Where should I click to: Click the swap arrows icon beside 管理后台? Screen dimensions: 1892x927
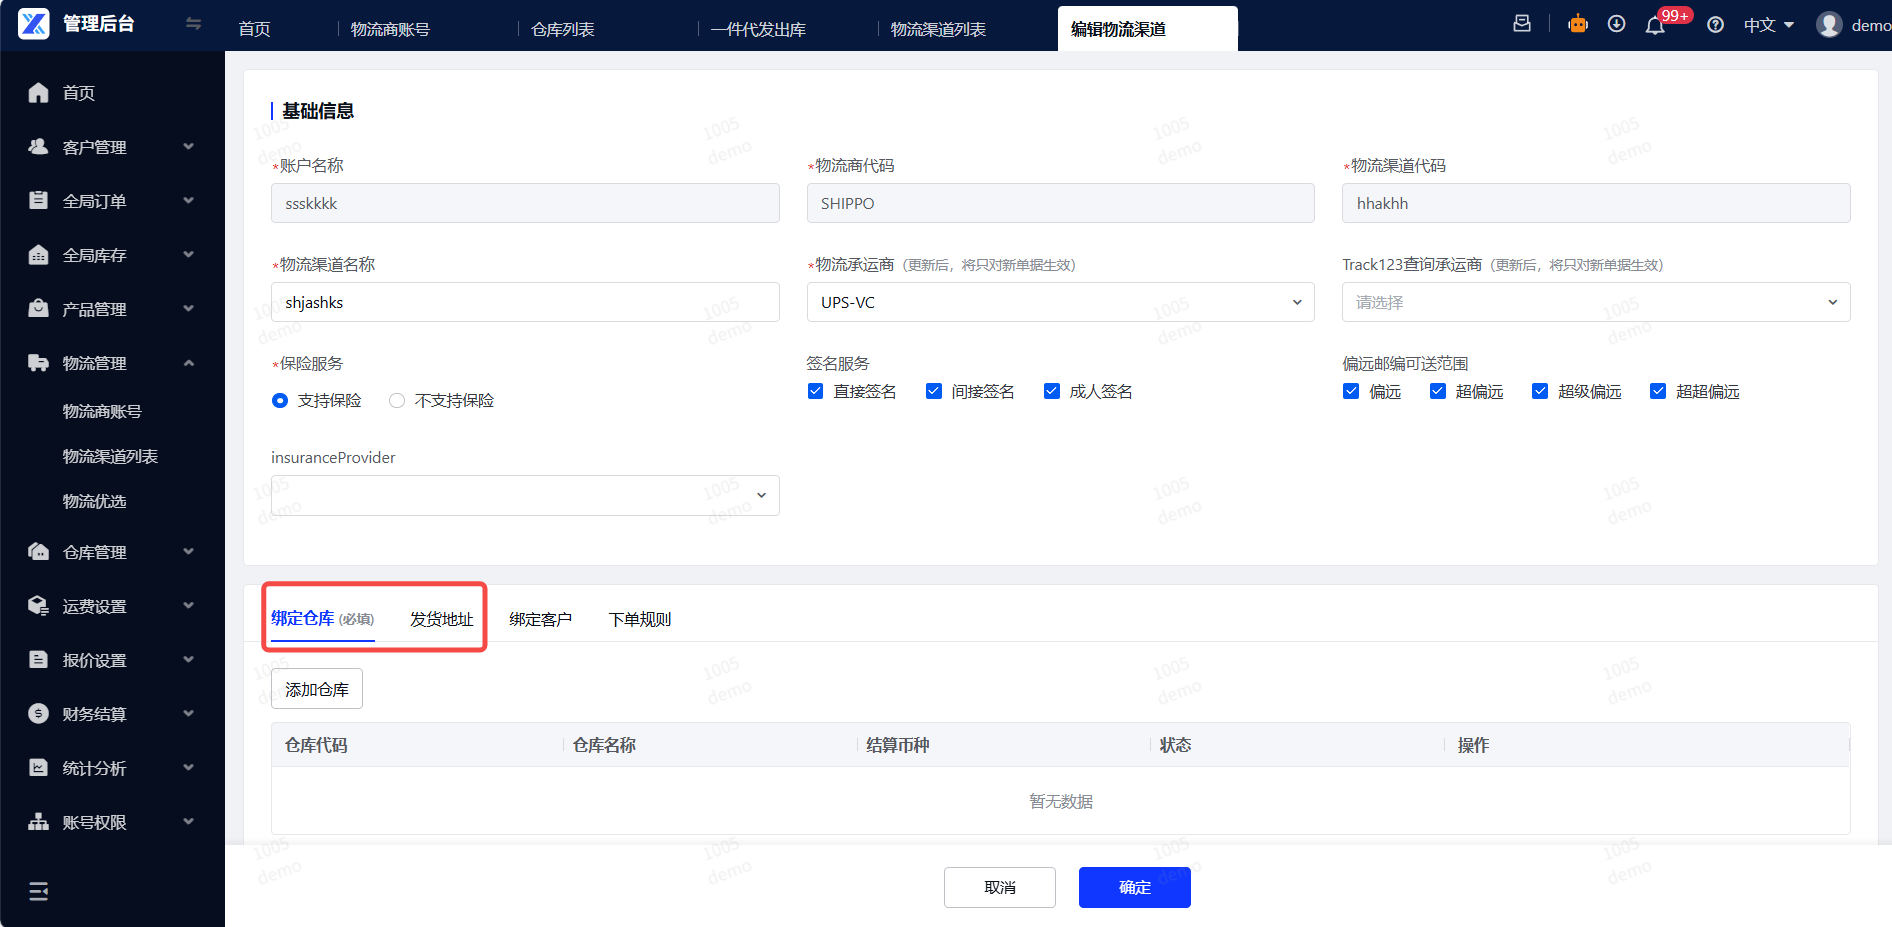click(x=194, y=24)
